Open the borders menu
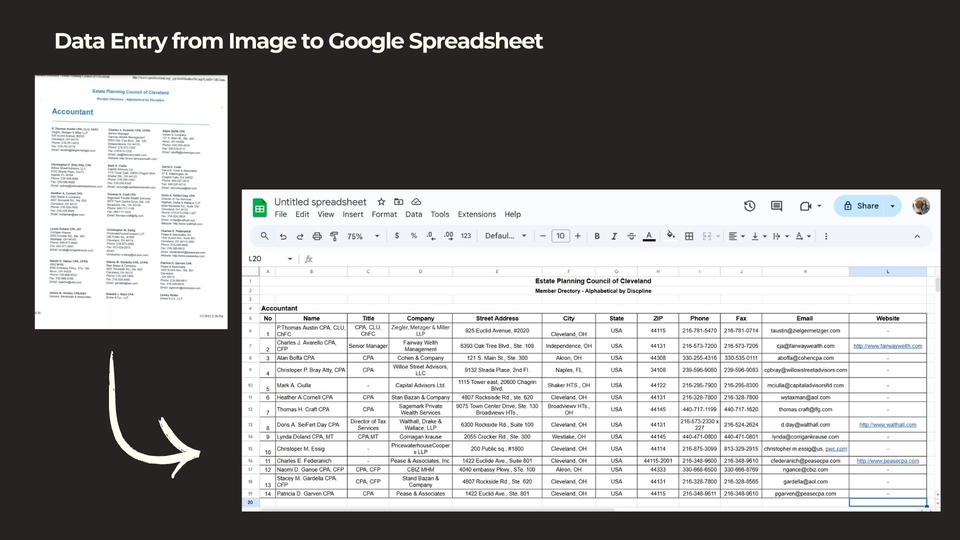The image size is (960, 540). point(689,236)
